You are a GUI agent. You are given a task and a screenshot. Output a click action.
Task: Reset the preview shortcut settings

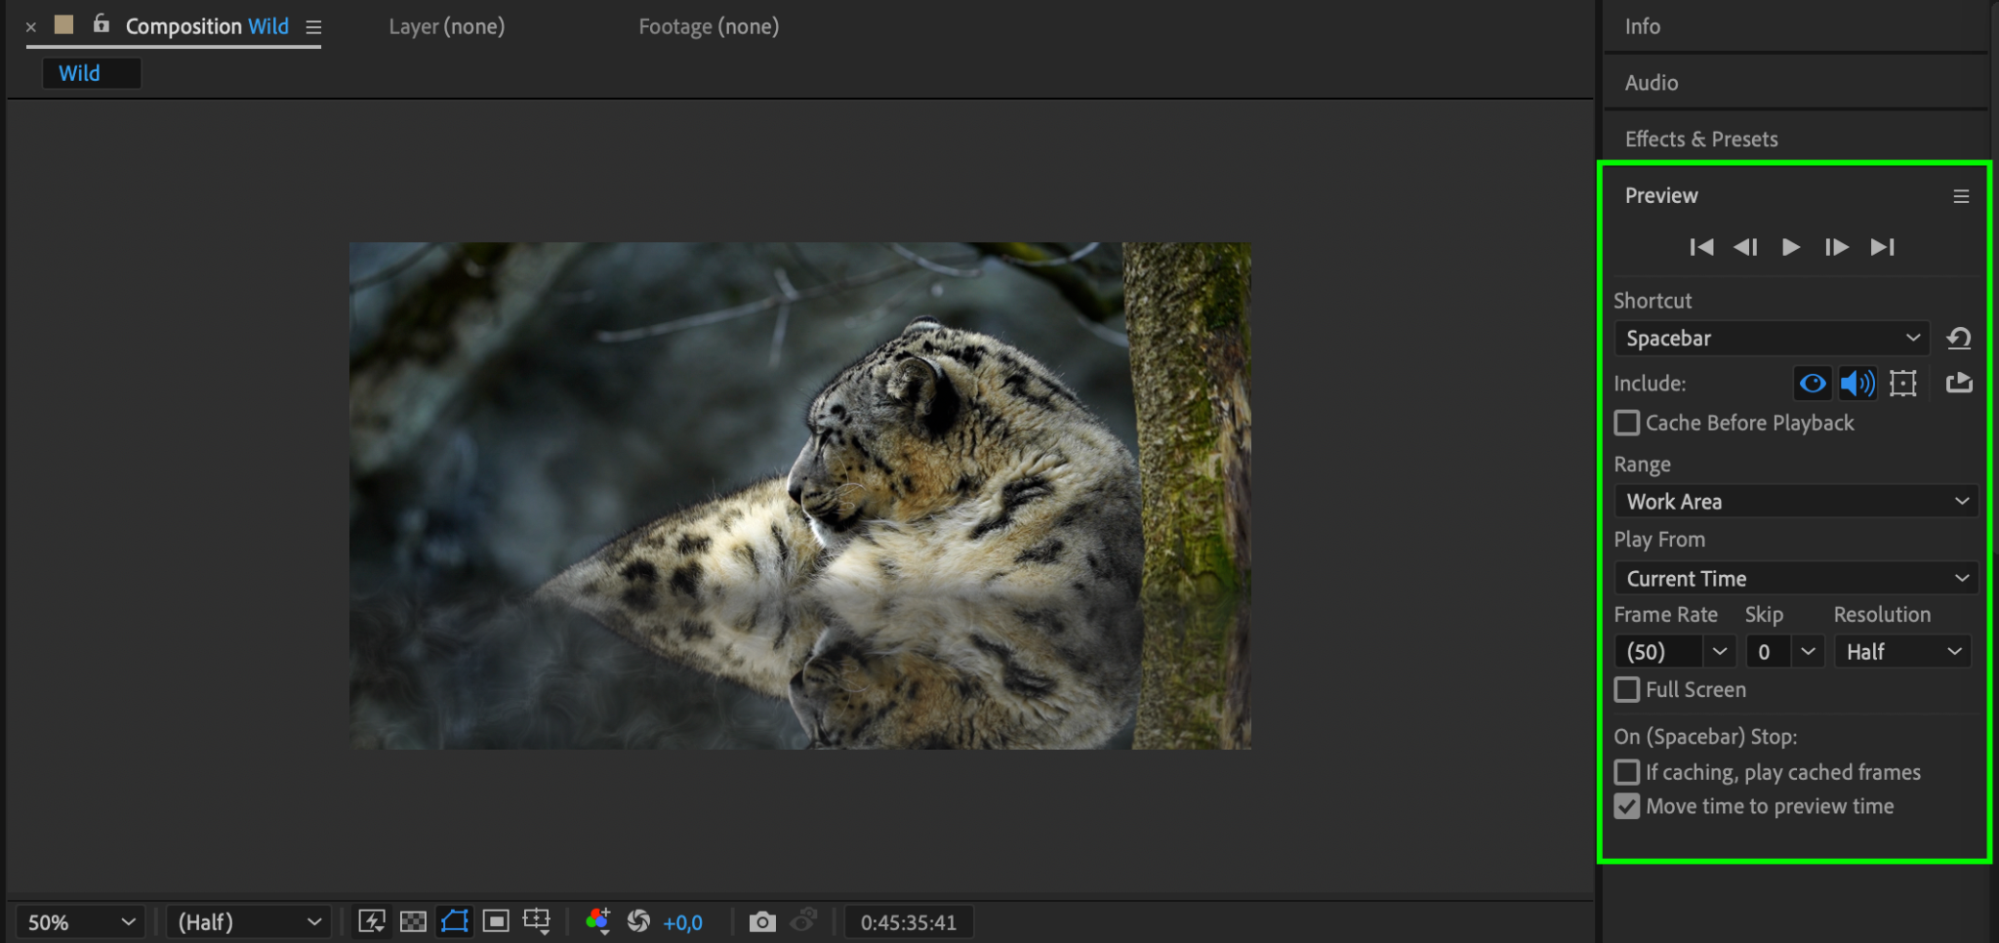point(1958,339)
